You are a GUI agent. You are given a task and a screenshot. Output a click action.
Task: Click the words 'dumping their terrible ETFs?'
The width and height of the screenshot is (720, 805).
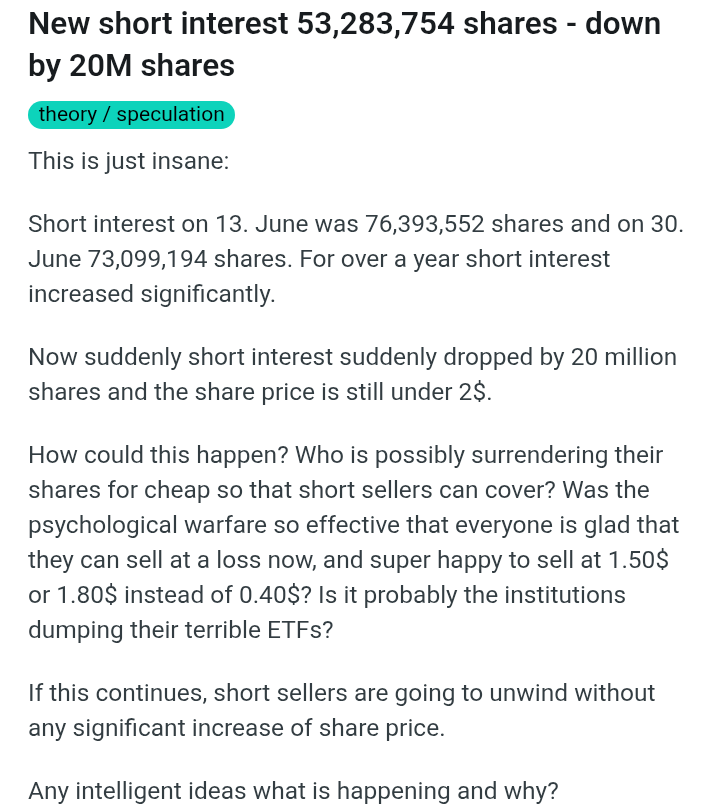[x=181, y=630]
